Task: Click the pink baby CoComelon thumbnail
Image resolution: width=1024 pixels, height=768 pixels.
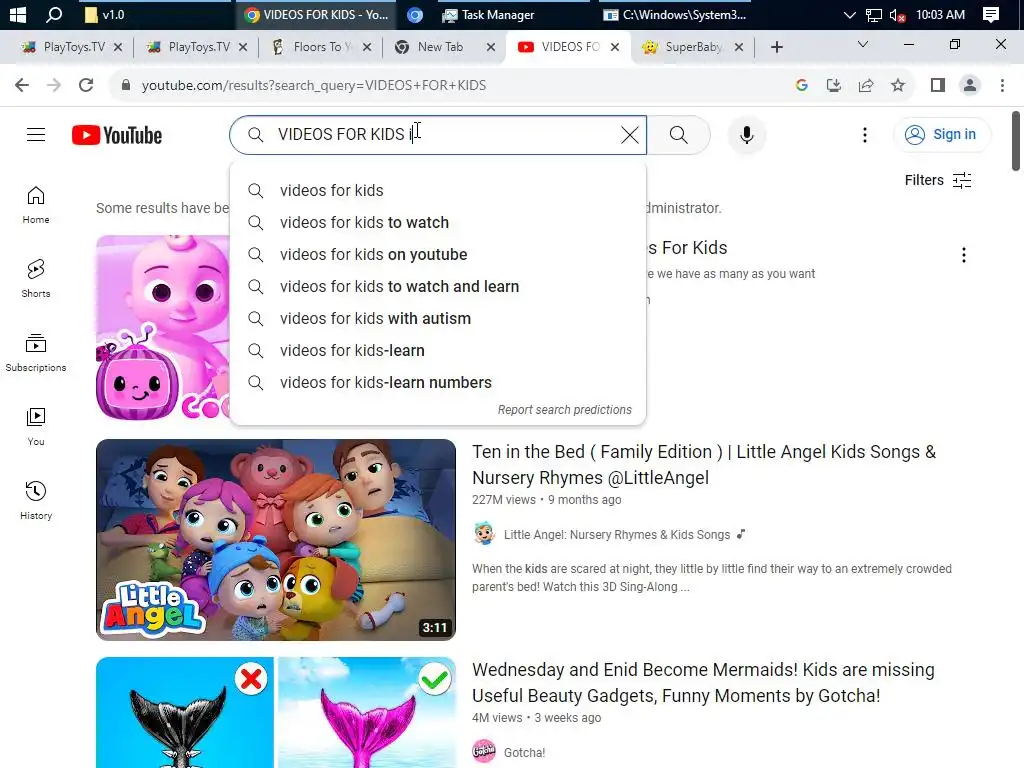Action: [x=163, y=327]
